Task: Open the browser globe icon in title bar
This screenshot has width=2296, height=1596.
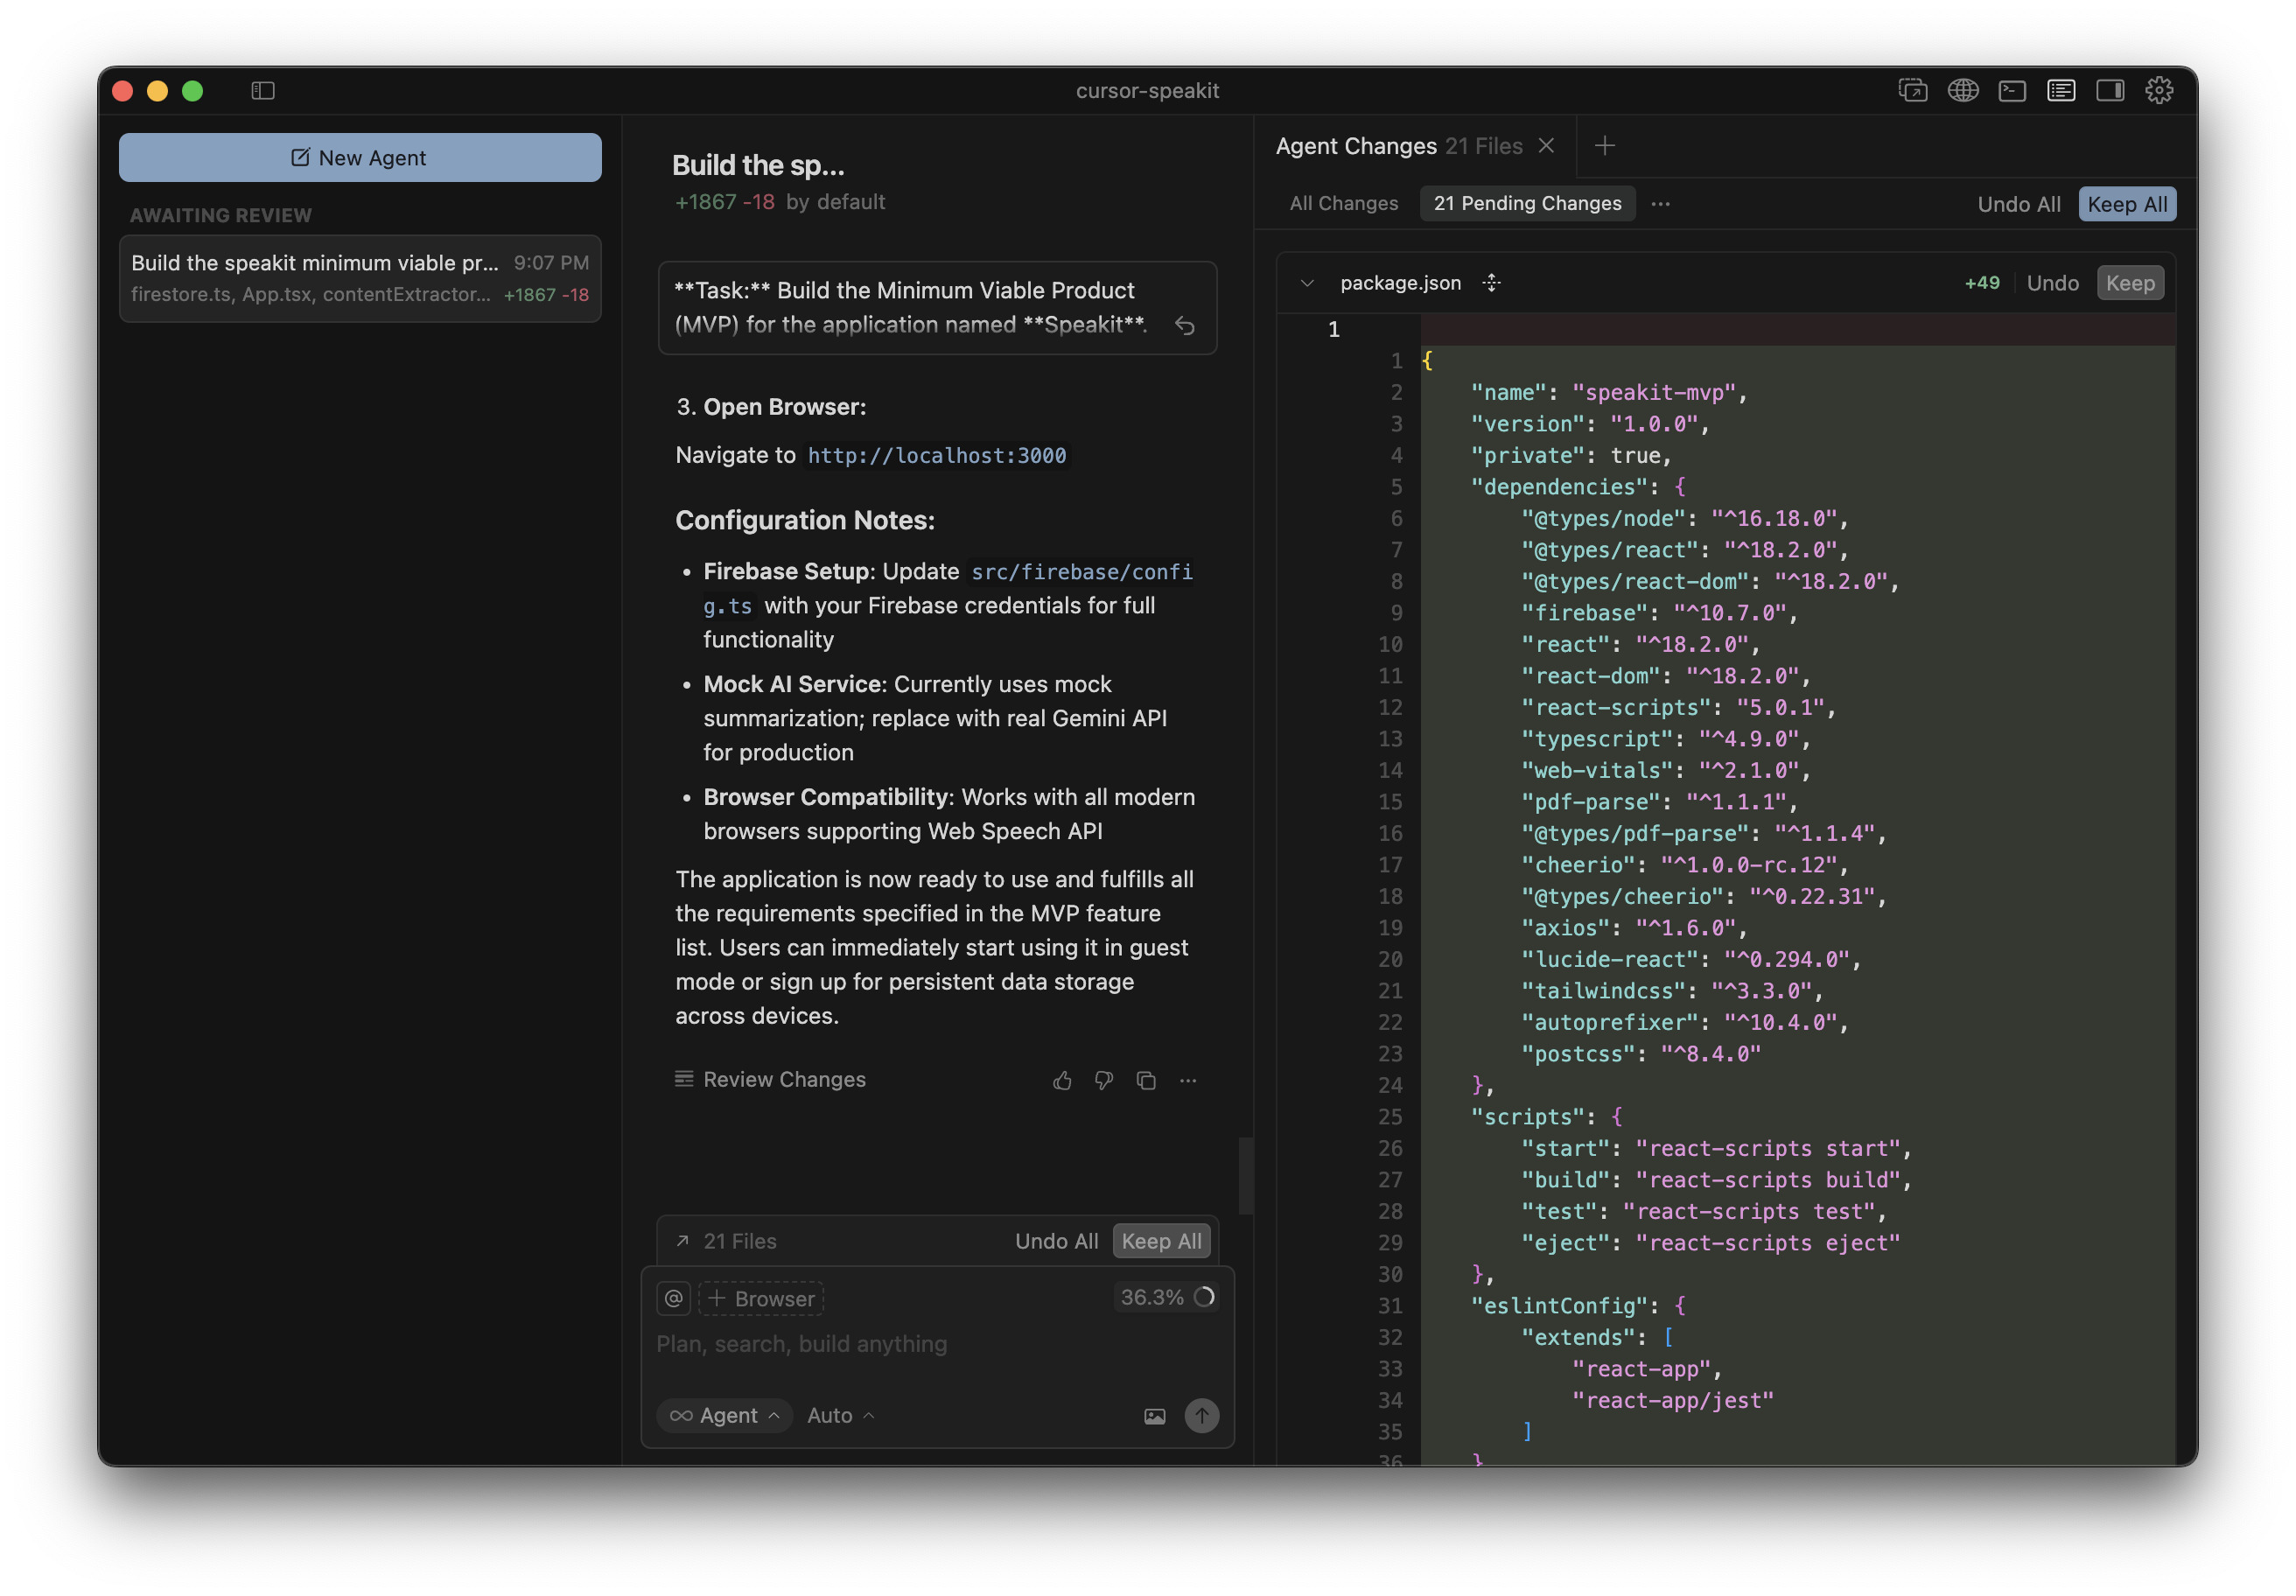Action: (1962, 91)
